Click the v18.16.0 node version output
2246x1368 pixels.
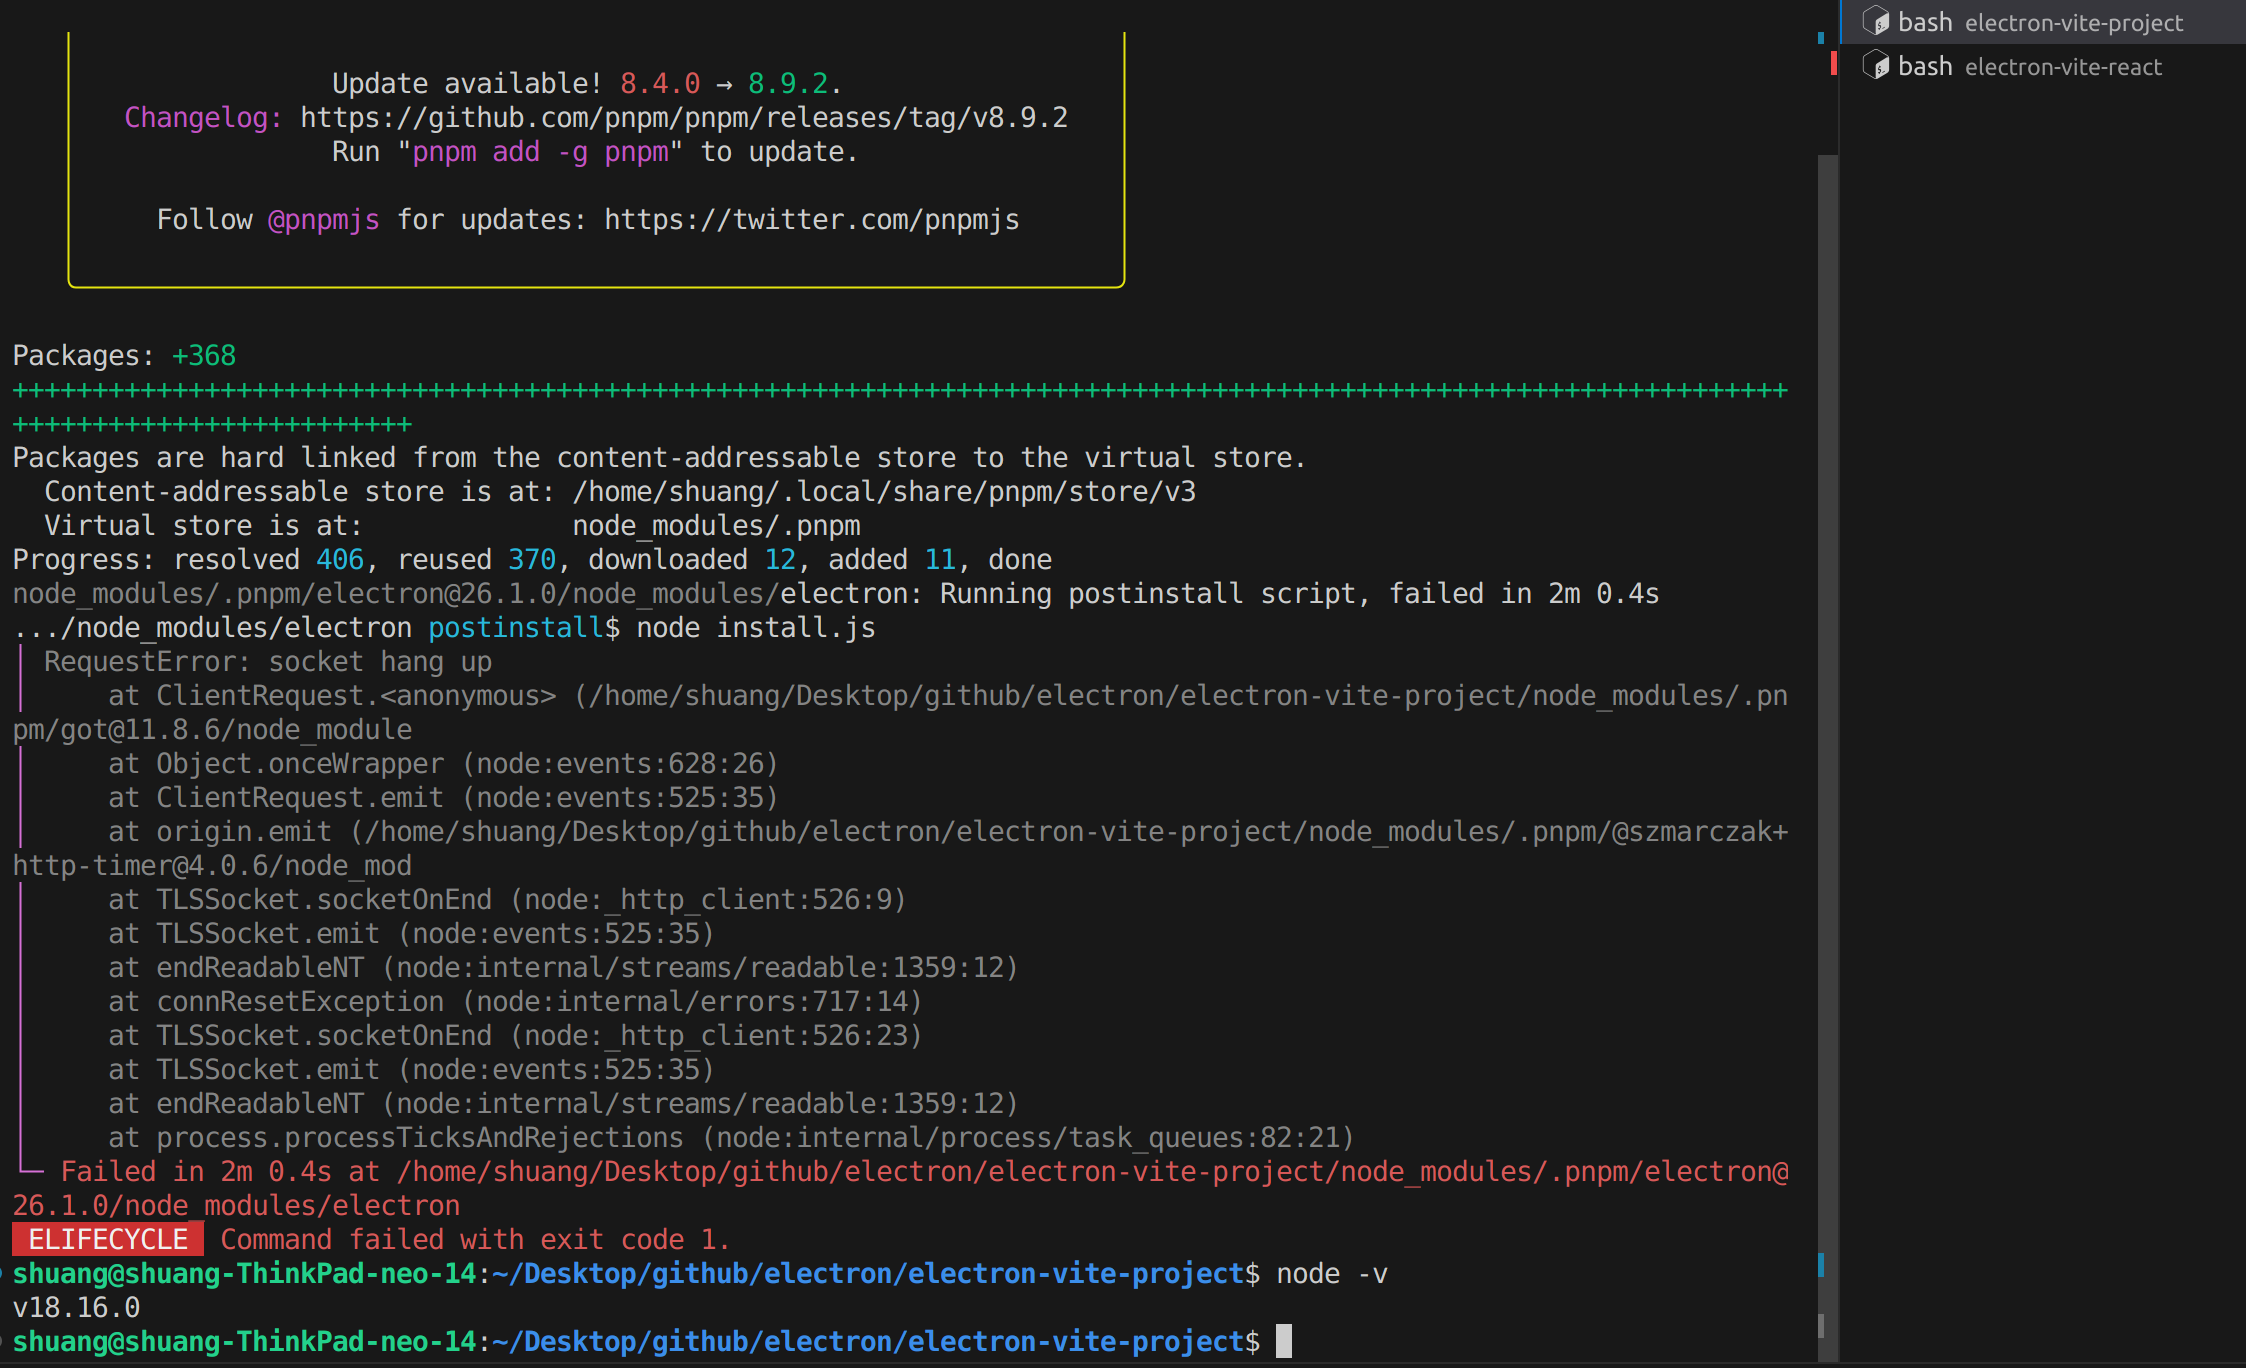click(x=77, y=1306)
